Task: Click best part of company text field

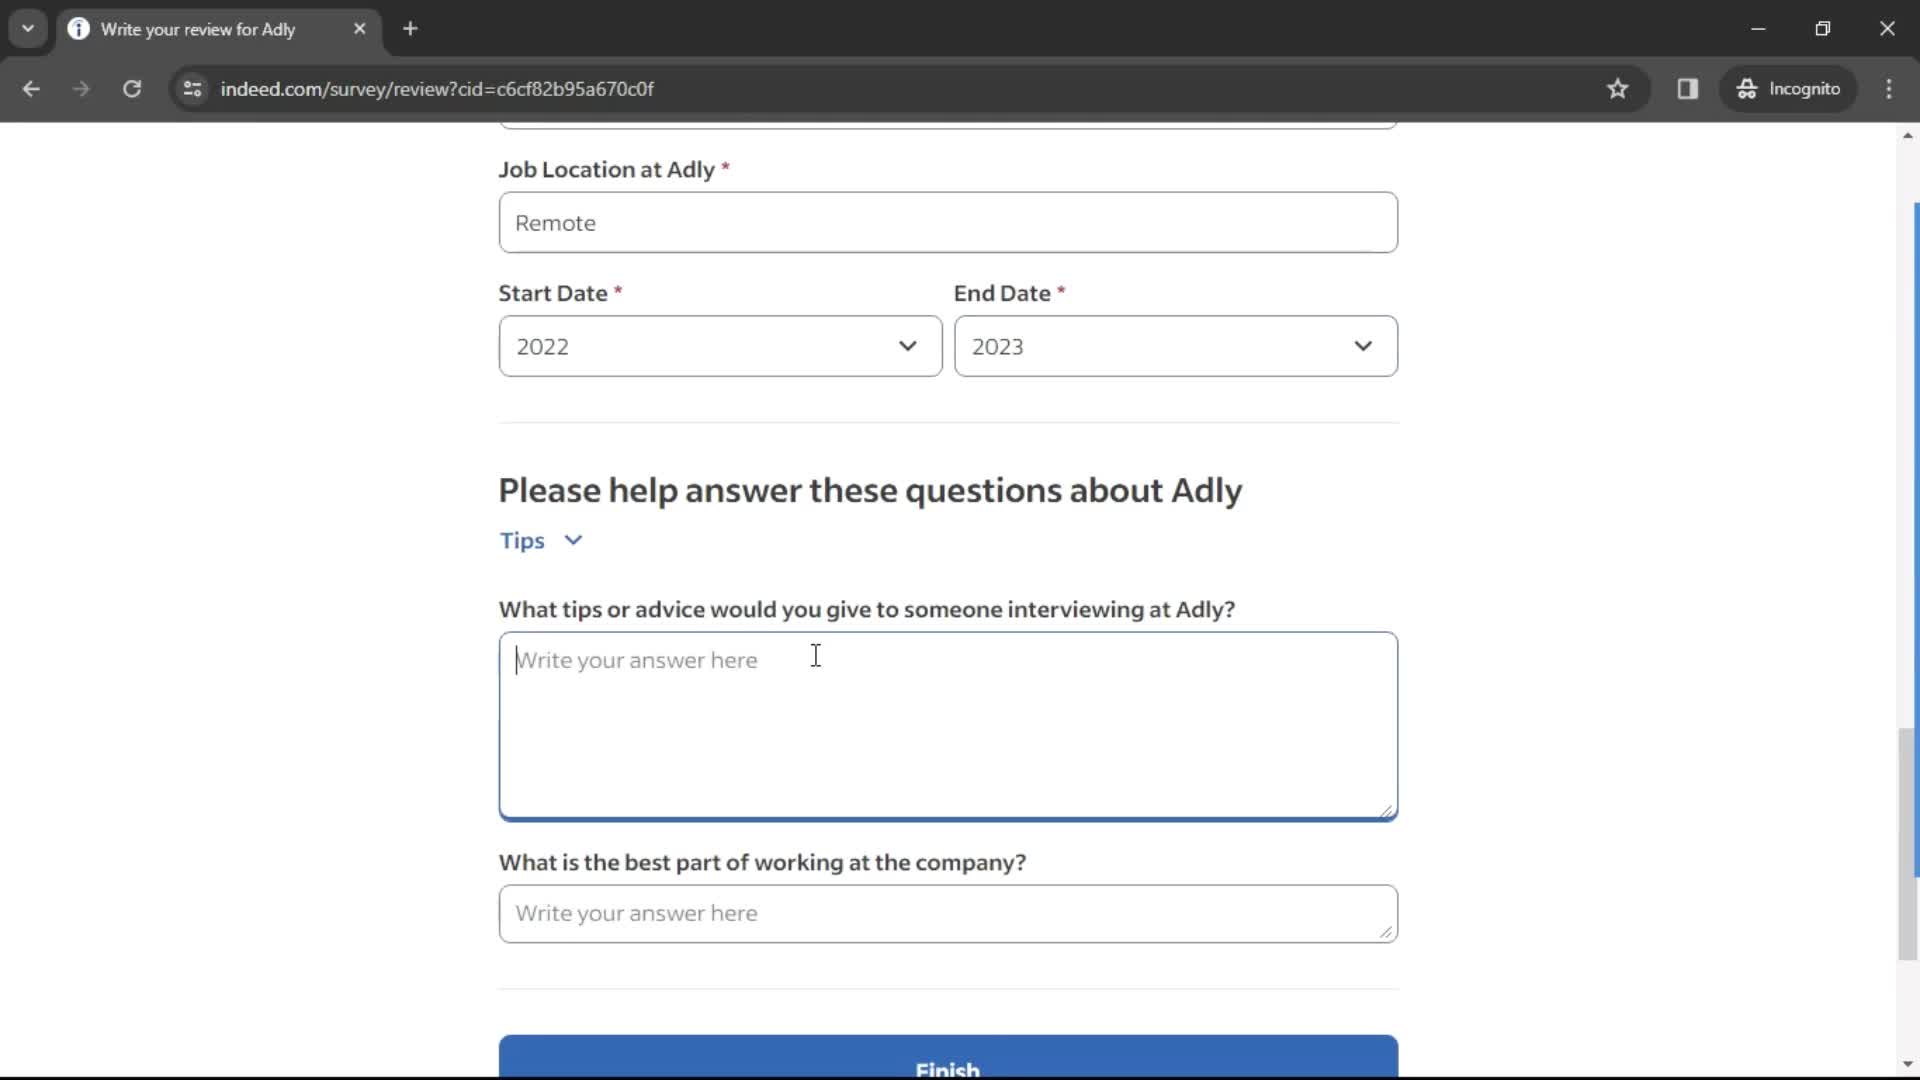Action: click(948, 913)
